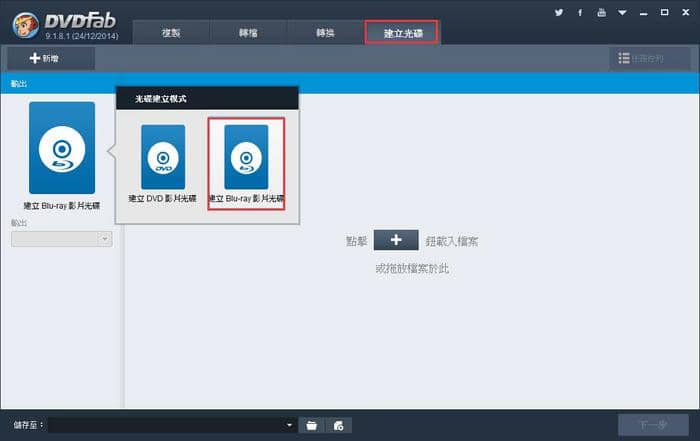Image resolution: width=700 pixels, height=441 pixels.
Task: Click the center plus button to load files
Action: click(396, 240)
